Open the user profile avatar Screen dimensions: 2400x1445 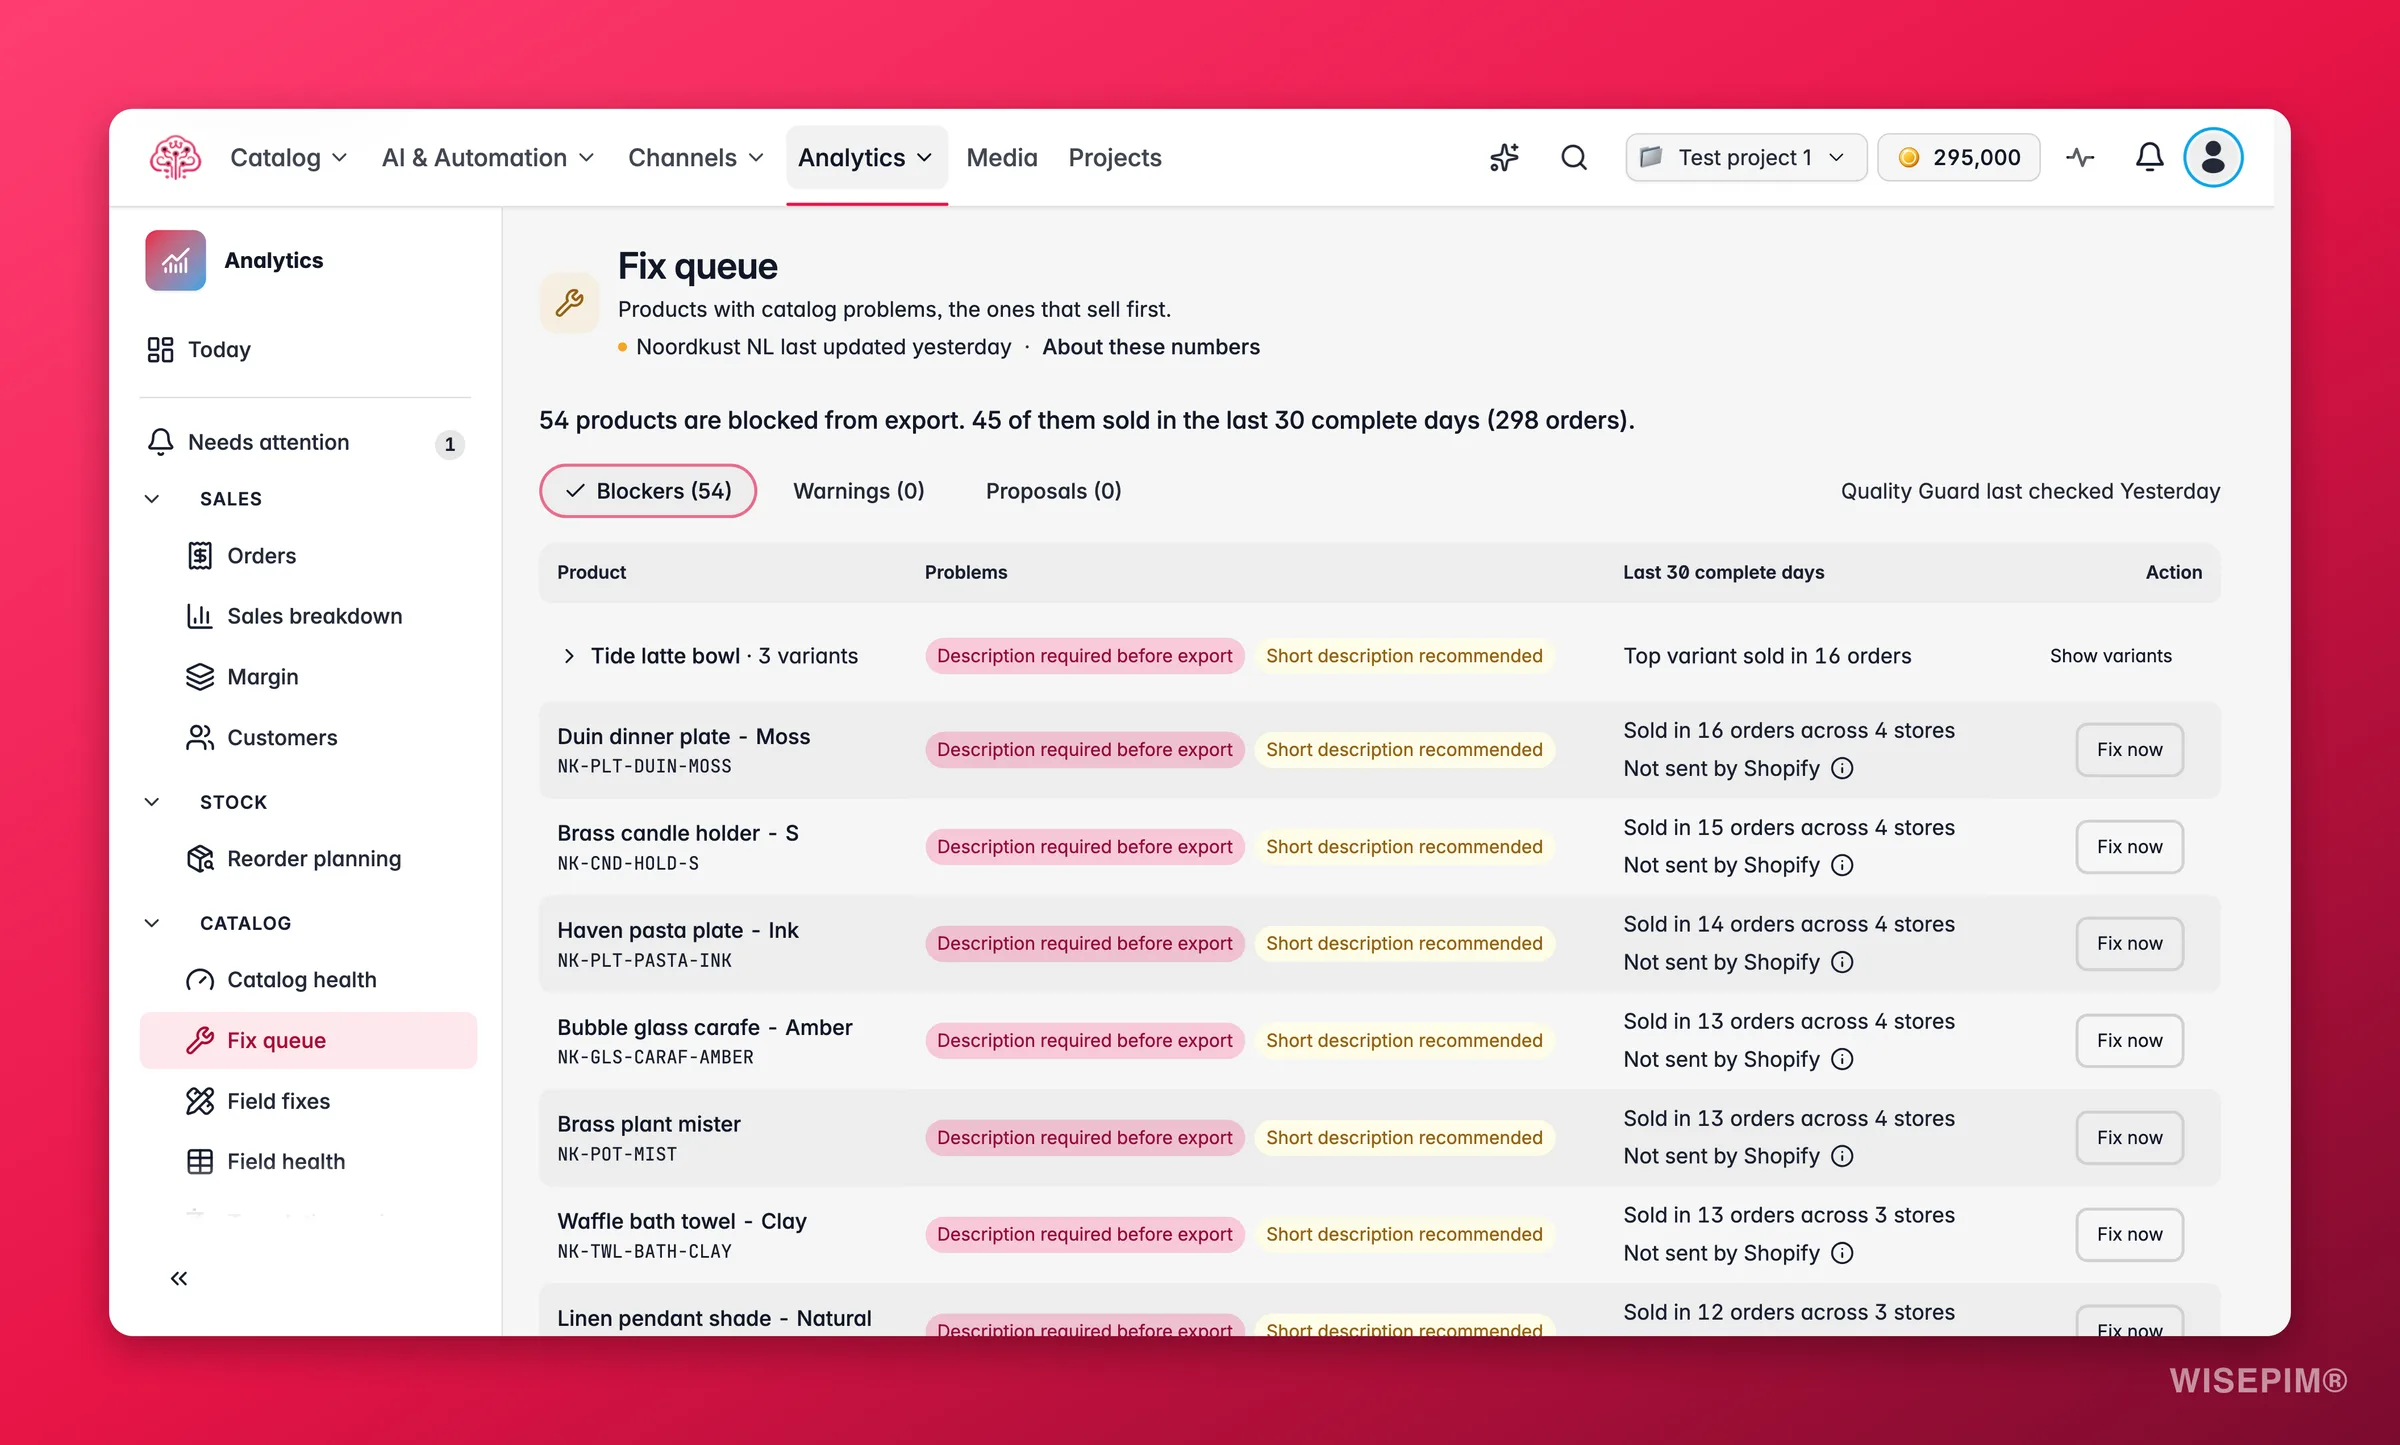(2213, 157)
